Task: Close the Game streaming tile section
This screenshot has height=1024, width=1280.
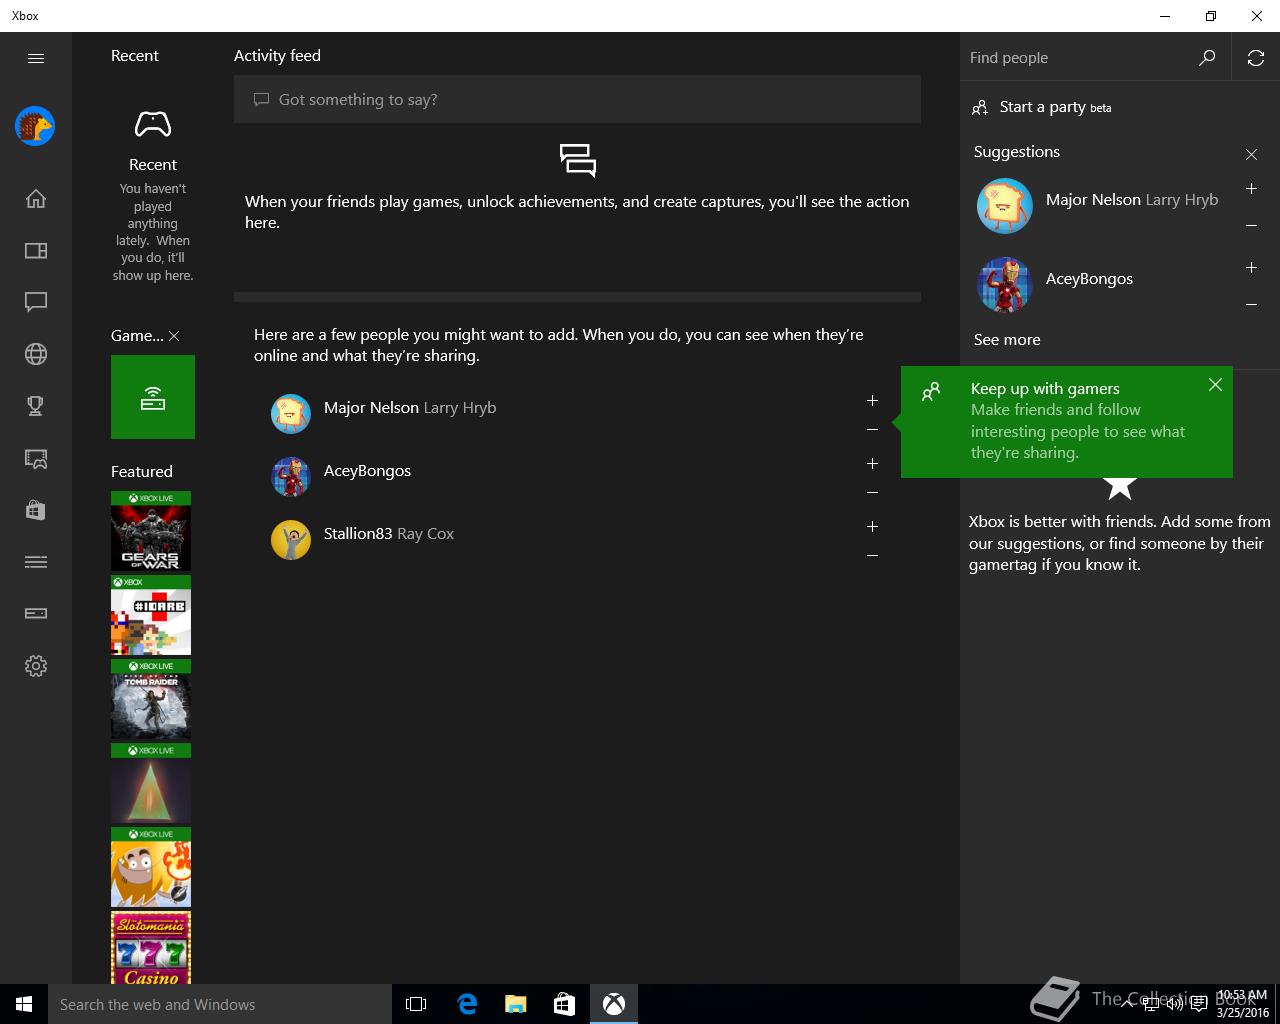Action: (174, 336)
